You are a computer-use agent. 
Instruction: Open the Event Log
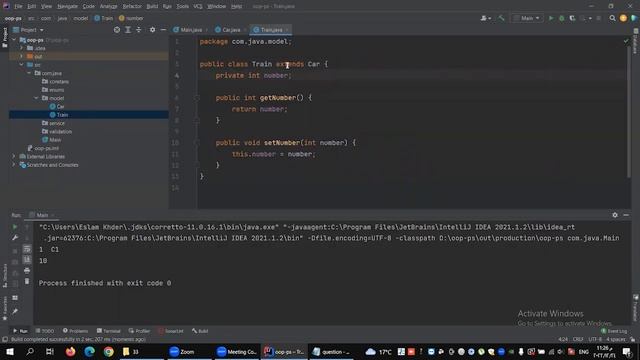(614, 331)
